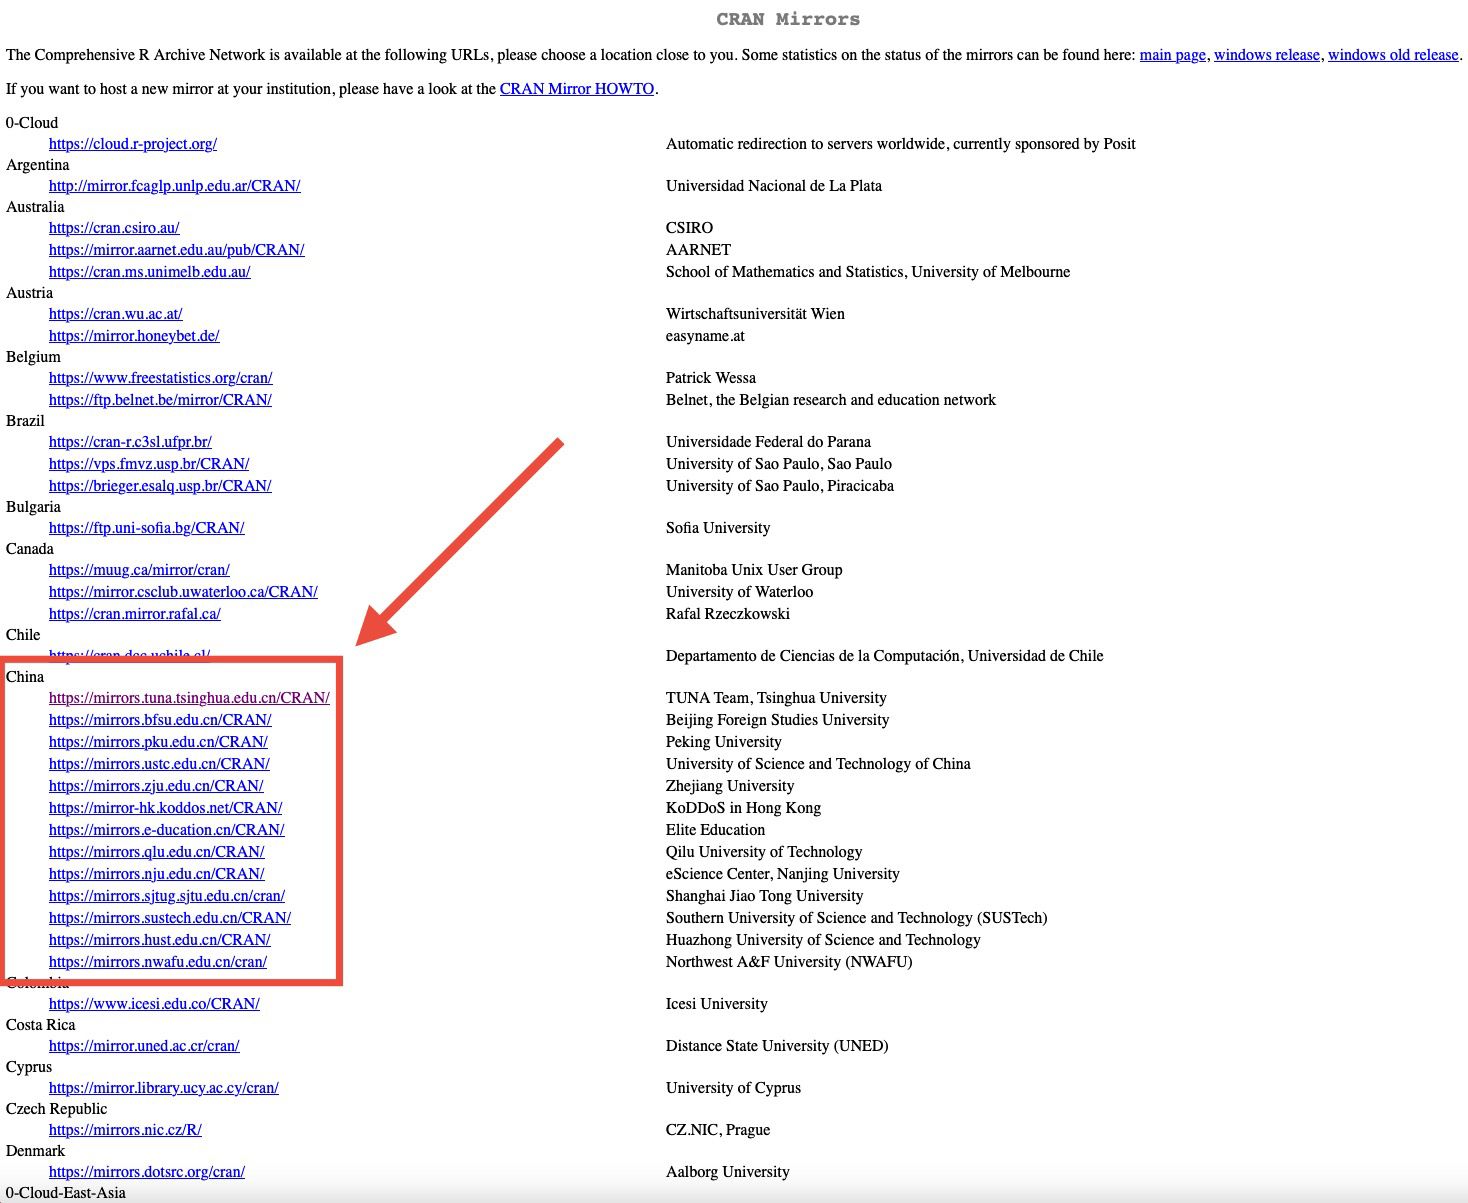Screen dimensions: 1468x1203
Task: Open the mirrors.hust.edu.cn mirror link
Action: click(x=160, y=940)
